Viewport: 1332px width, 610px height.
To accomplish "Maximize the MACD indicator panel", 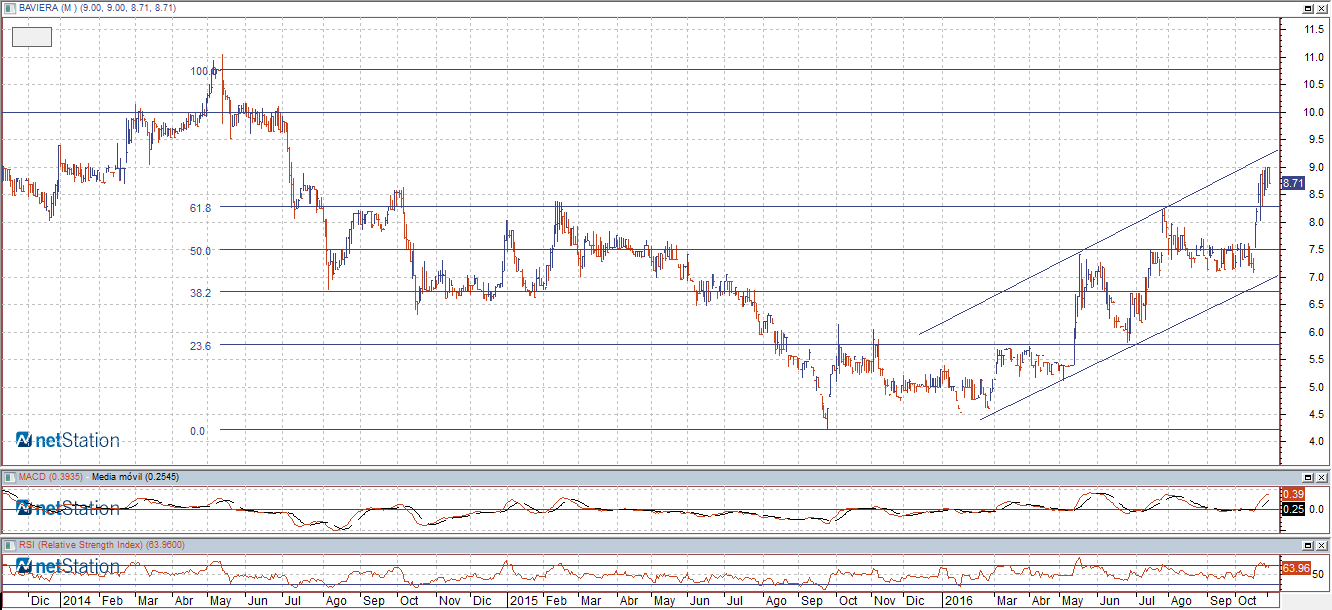I will point(1307,477).
